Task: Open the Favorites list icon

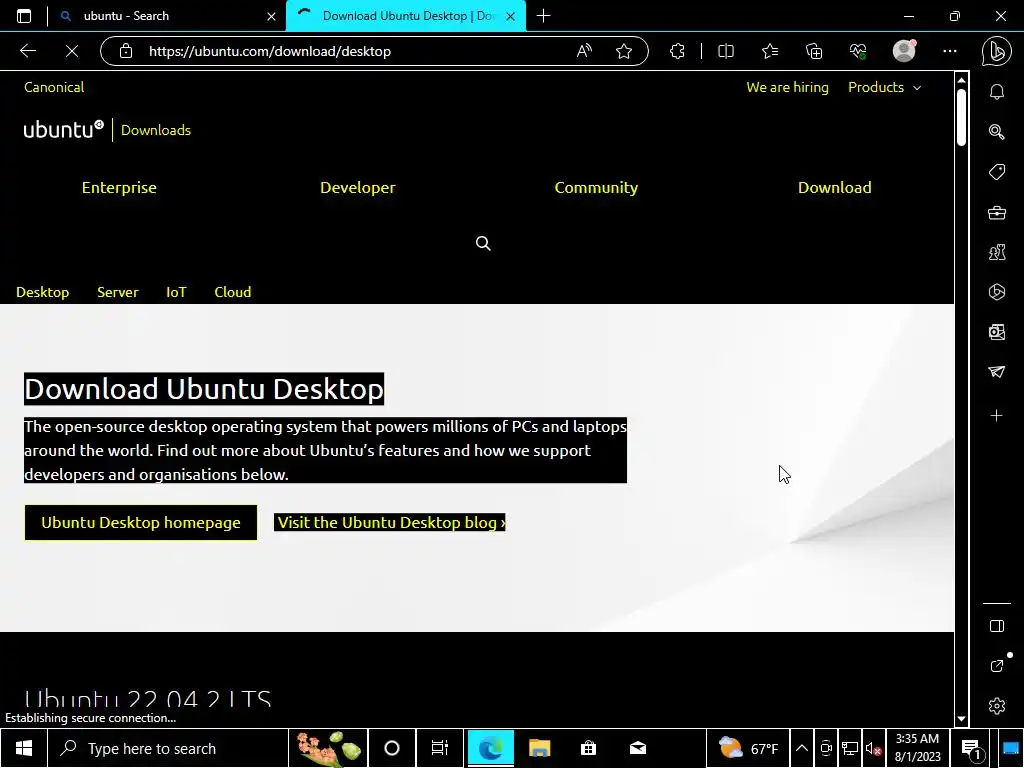Action: coord(770,51)
